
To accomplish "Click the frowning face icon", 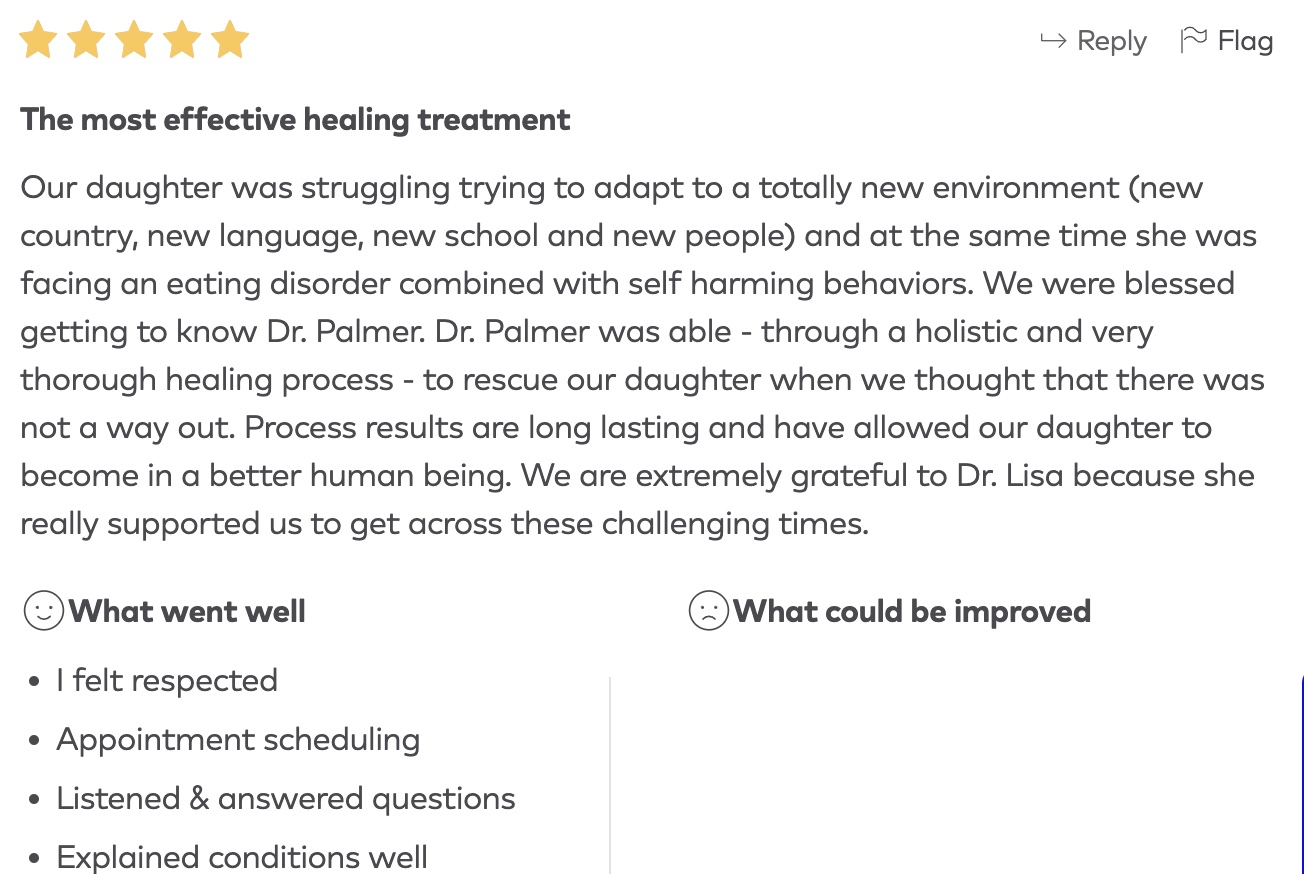I will click(708, 611).
